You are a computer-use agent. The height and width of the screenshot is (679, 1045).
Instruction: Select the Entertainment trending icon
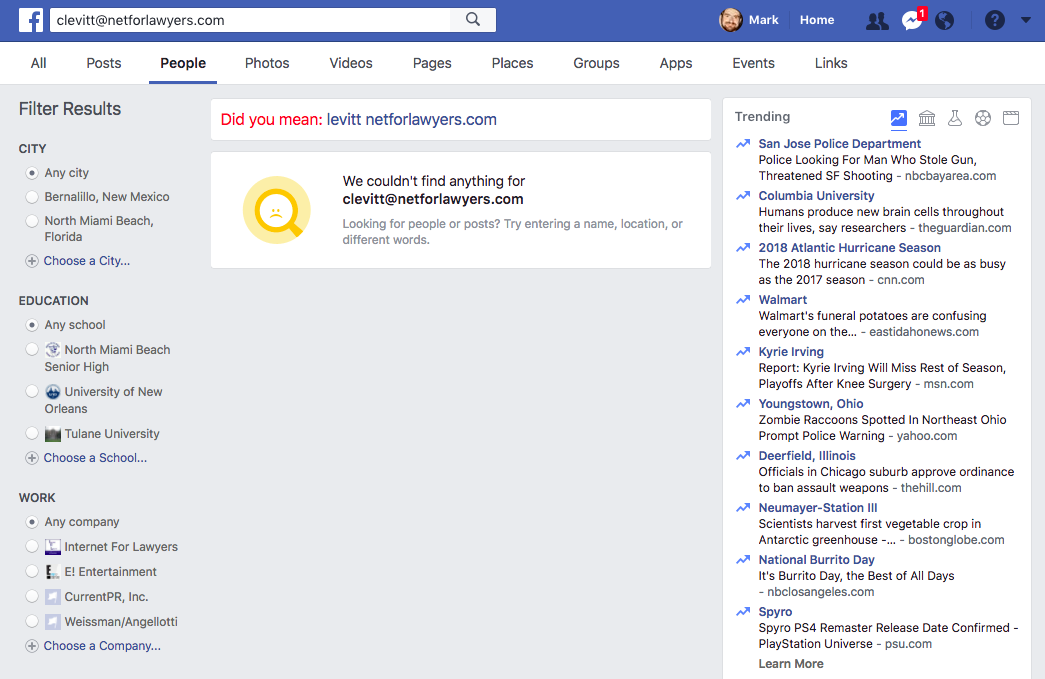pos(1011,118)
